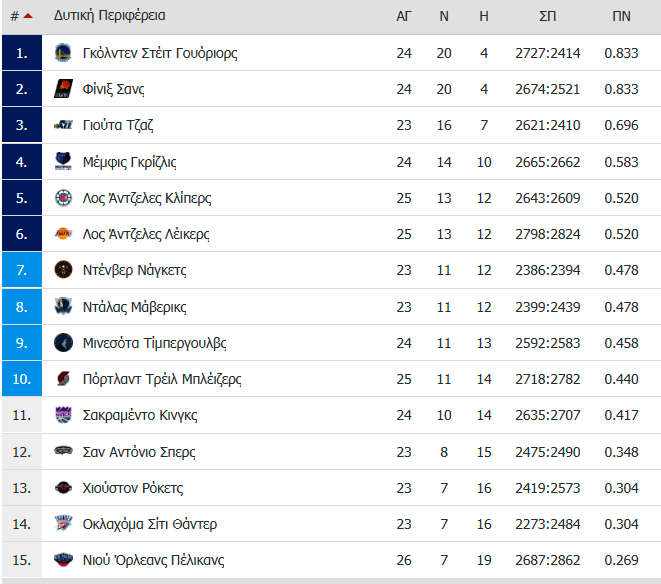This screenshot has width=661, height=584.
Task: Sort table by ΑΓ games column
Action: (x=404, y=16)
